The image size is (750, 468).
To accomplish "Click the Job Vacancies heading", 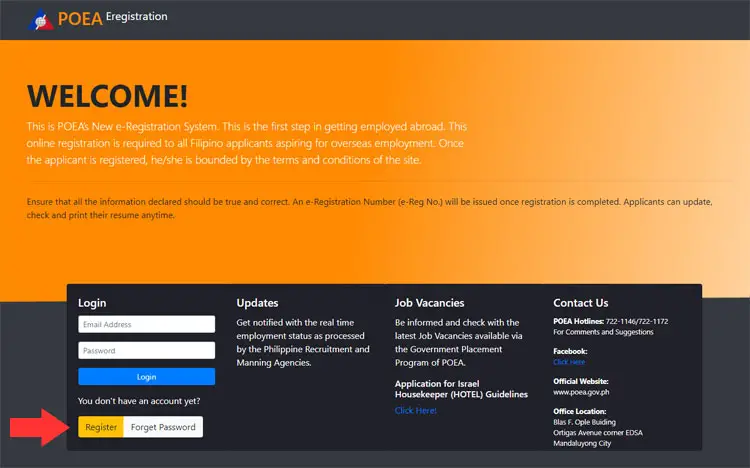I will click(x=430, y=303).
